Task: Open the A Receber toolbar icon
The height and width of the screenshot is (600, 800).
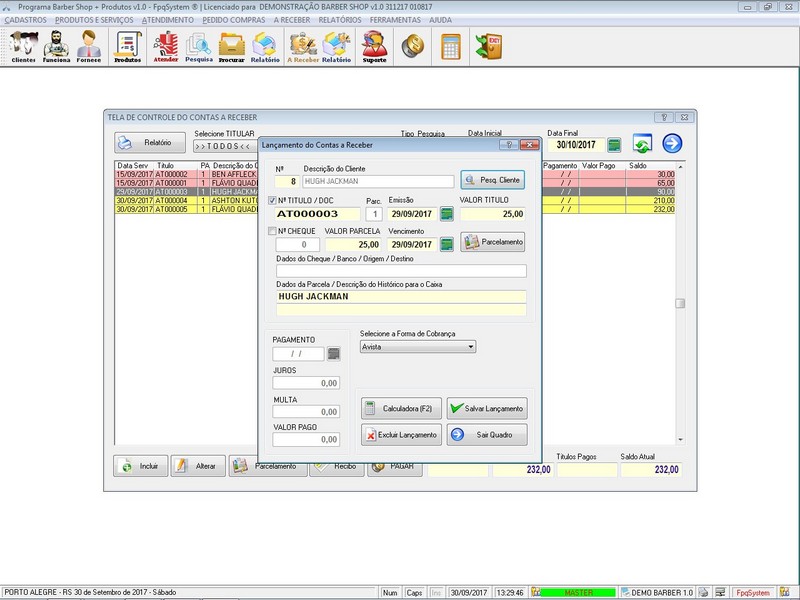Action: coord(303,46)
